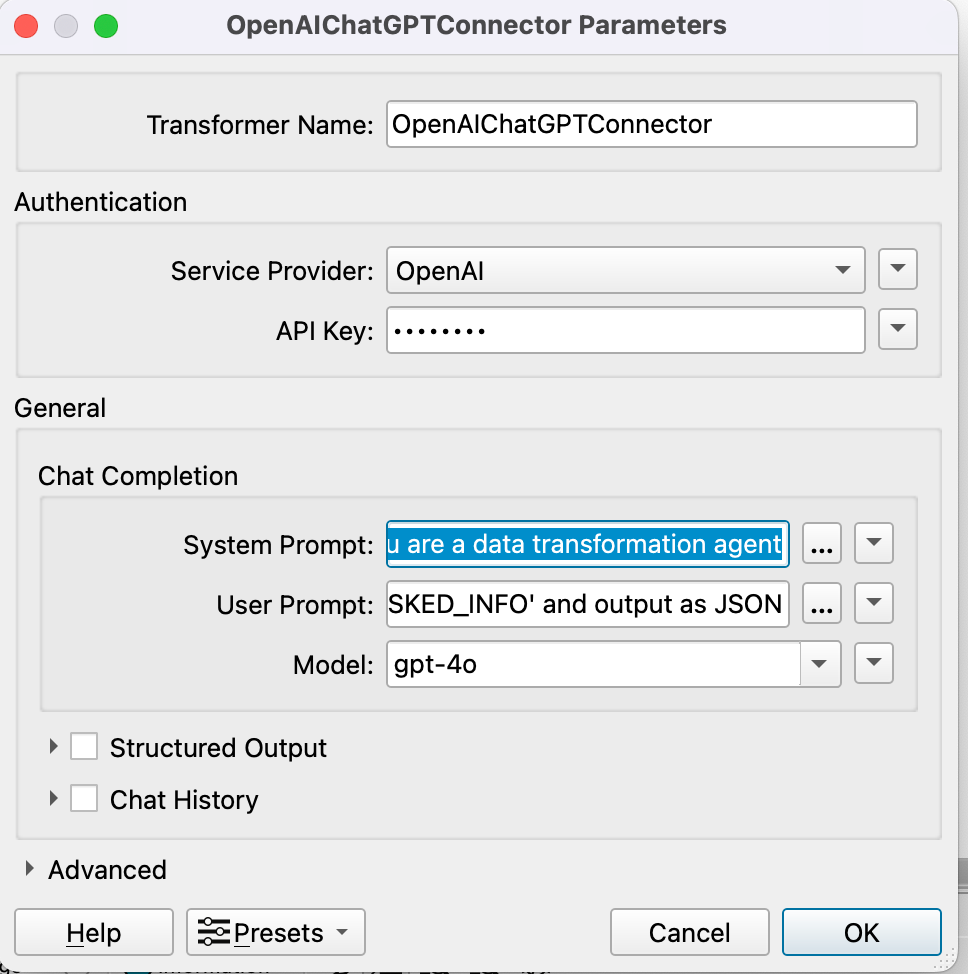Expand the Advanced section
This screenshot has height=974, width=968.
31,870
